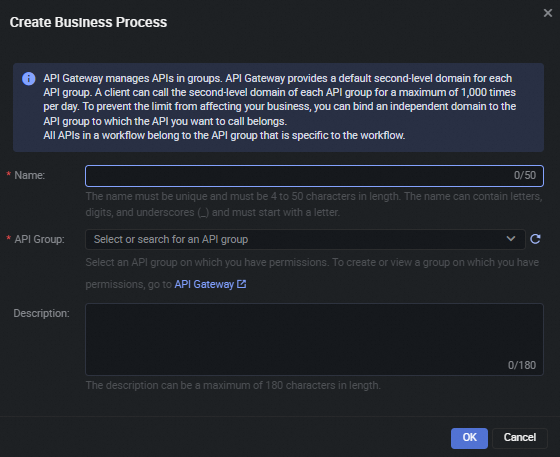The image size is (560, 457).
Task: Open the API Gateway link
Action: 204,284
